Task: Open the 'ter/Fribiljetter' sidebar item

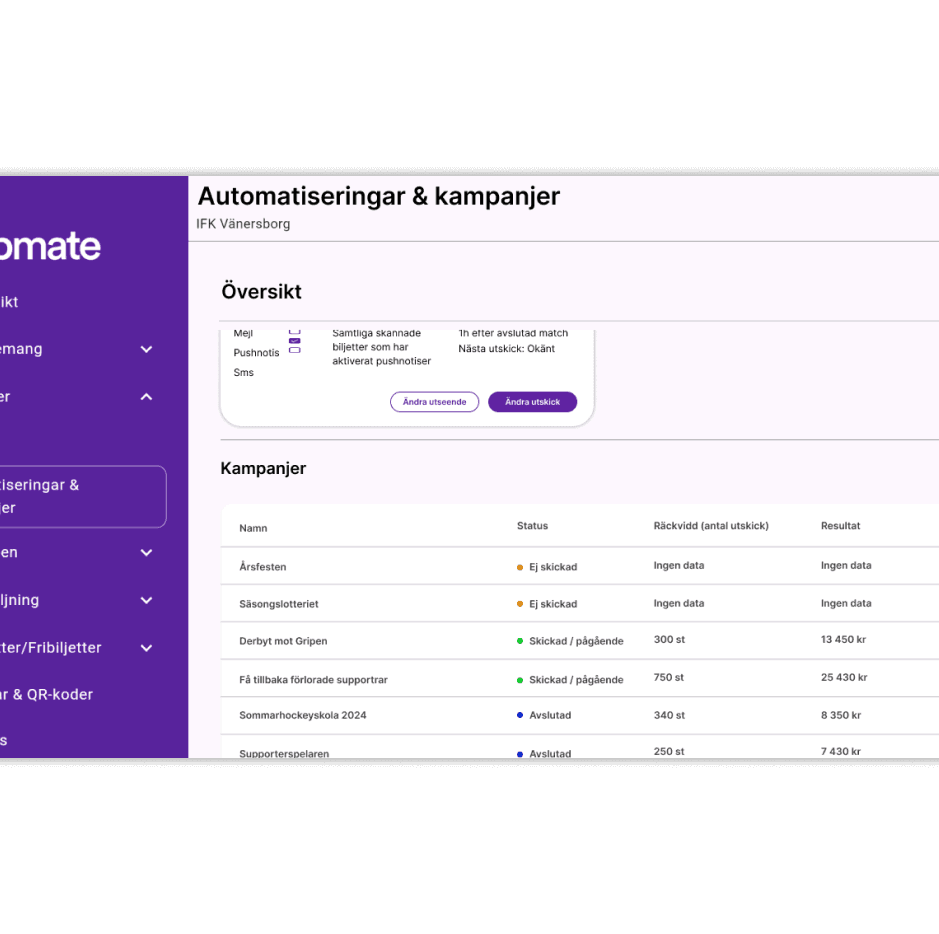Action: click(x=51, y=648)
